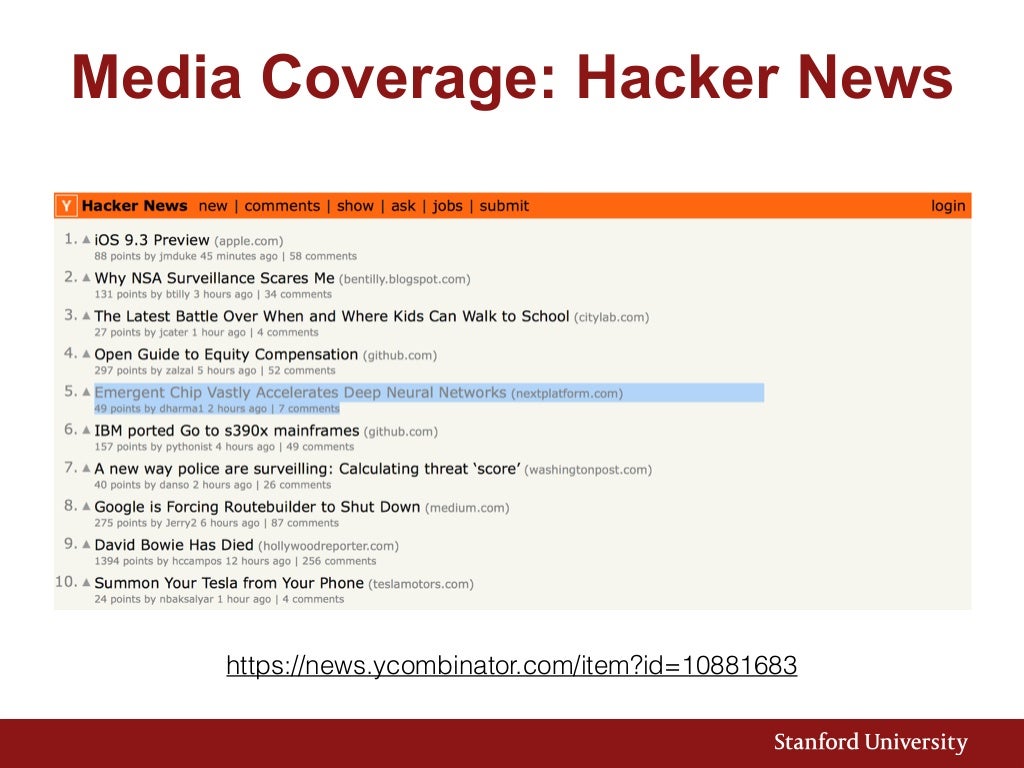1024x768 pixels.
Task: Upvote Google Forcing Routebuilder story
Action: [86, 506]
